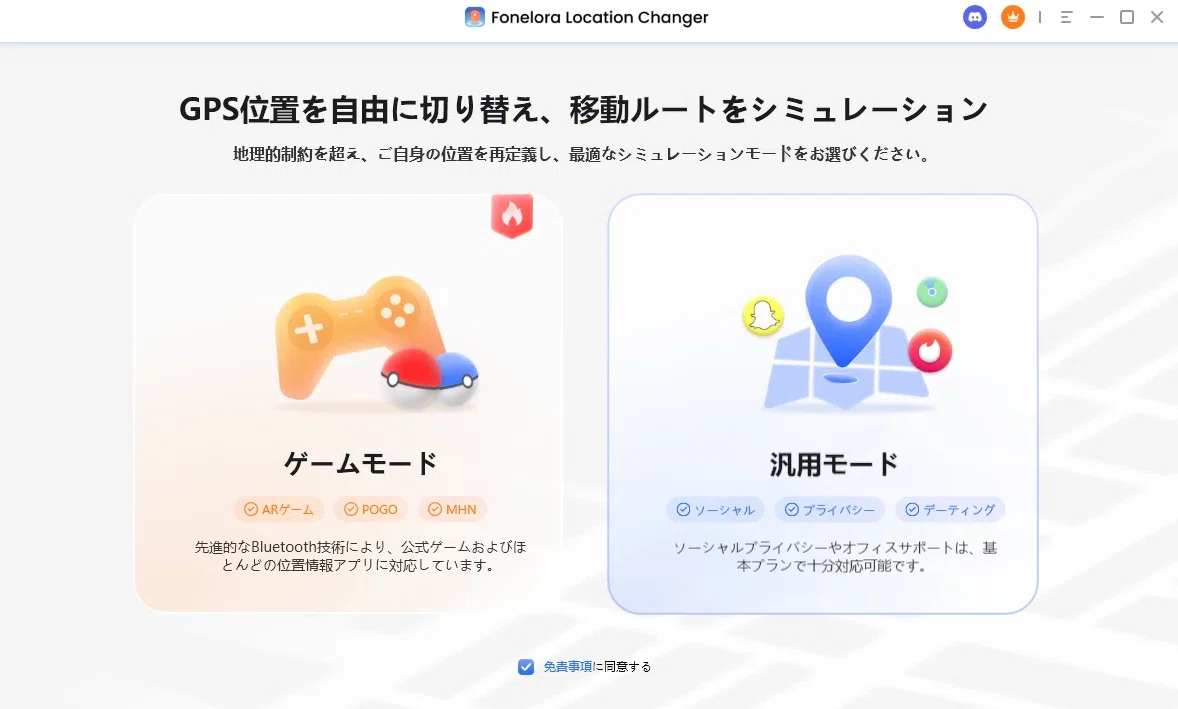Image resolution: width=1178 pixels, height=709 pixels.
Task: Open the hamburger menu in title bar
Action: click(1066, 17)
